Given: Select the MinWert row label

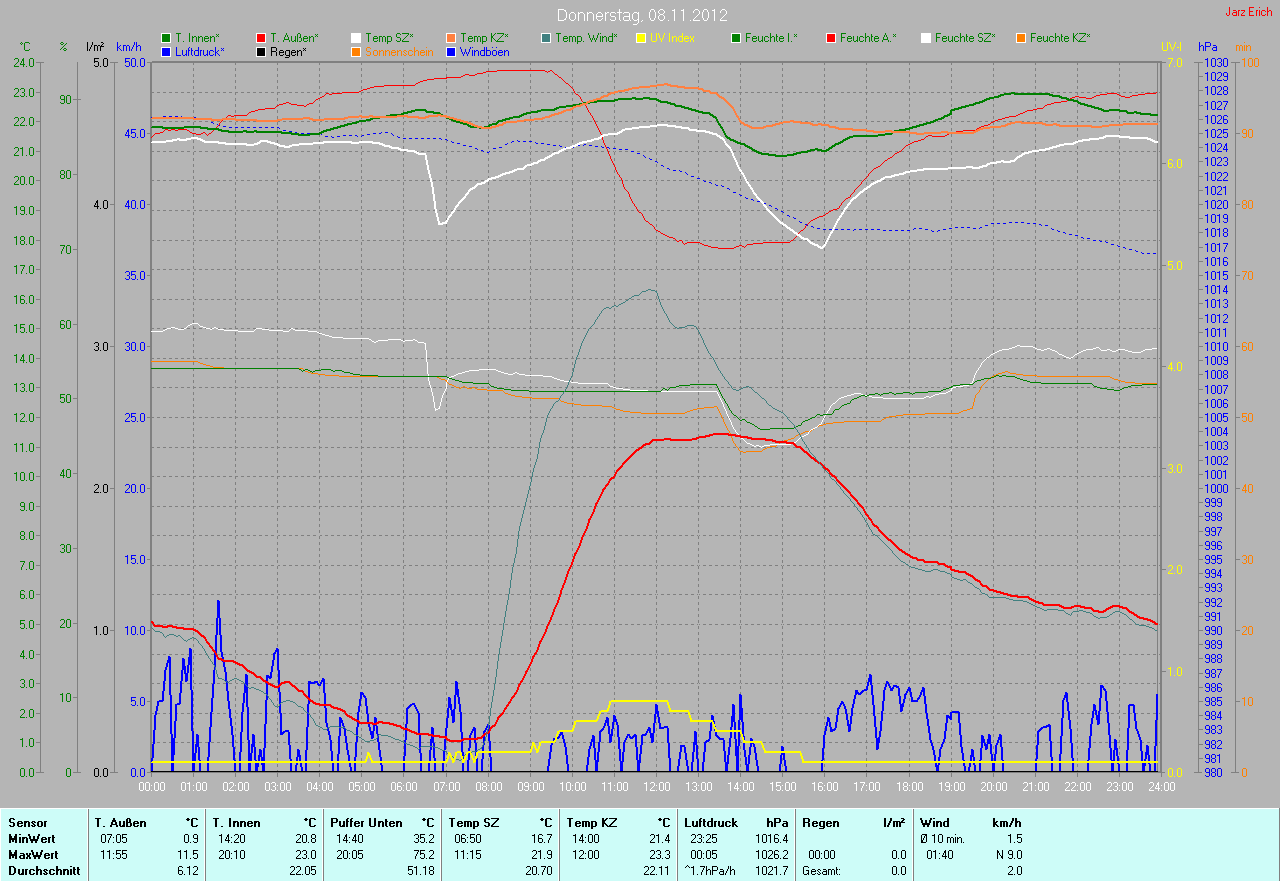Looking at the screenshot, I should [33, 838].
